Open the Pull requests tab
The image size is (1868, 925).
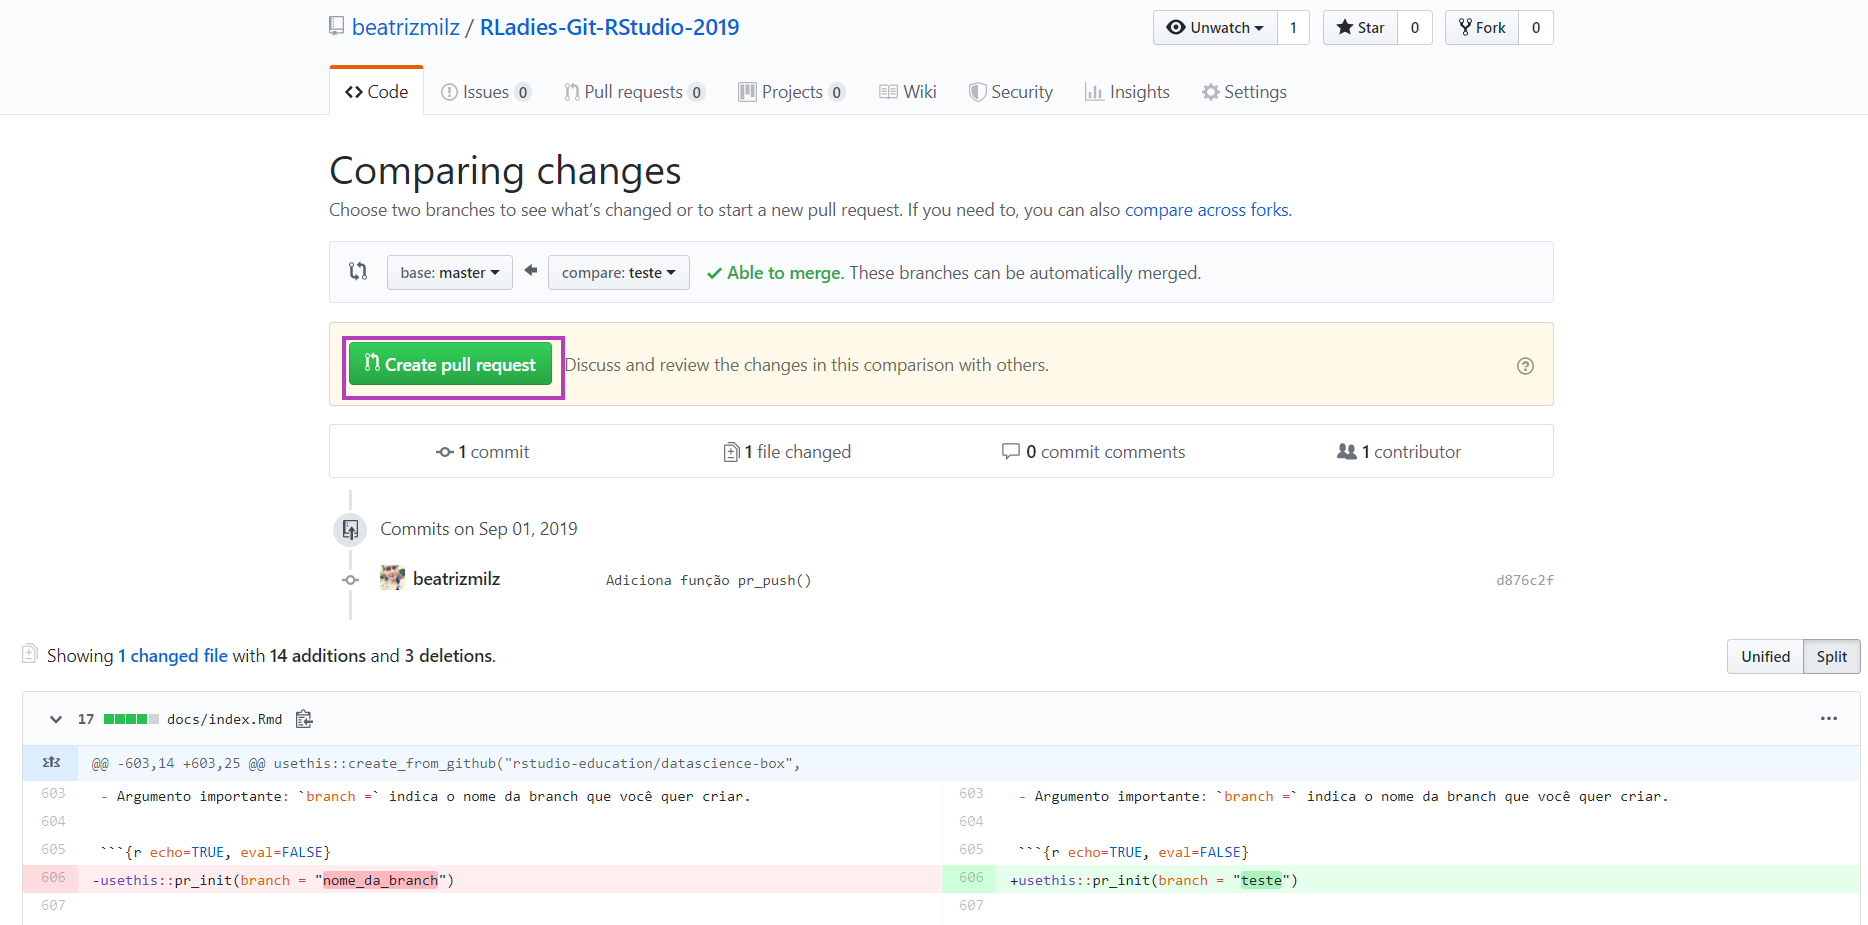634,92
